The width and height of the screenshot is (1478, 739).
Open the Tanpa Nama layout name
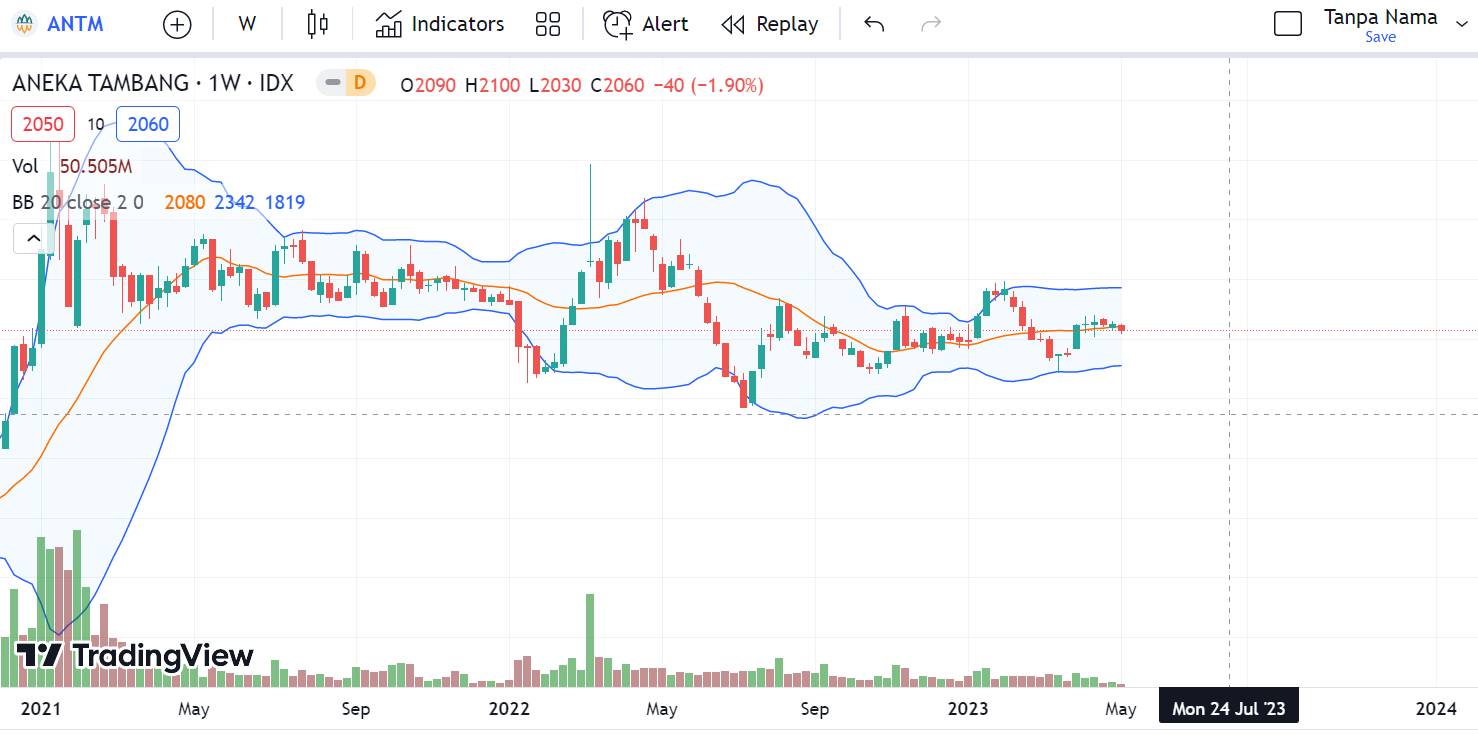[x=1381, y=17]
